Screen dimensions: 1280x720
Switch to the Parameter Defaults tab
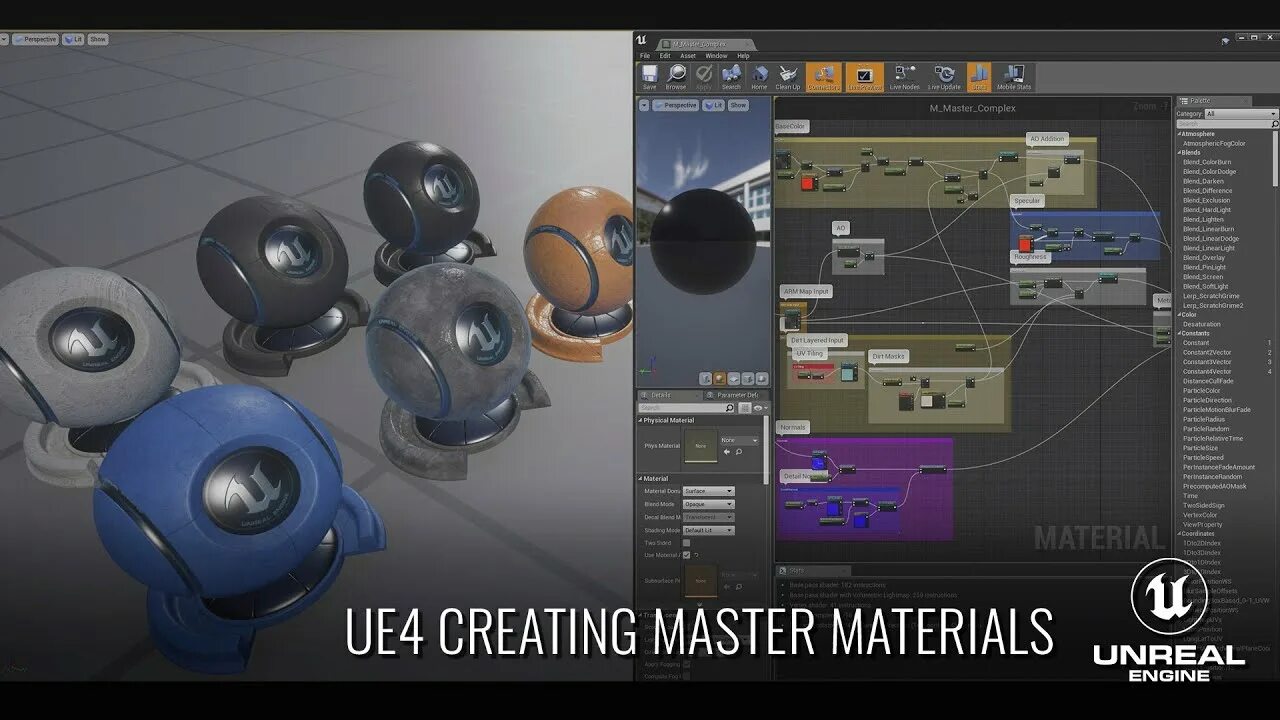(738, 395)
